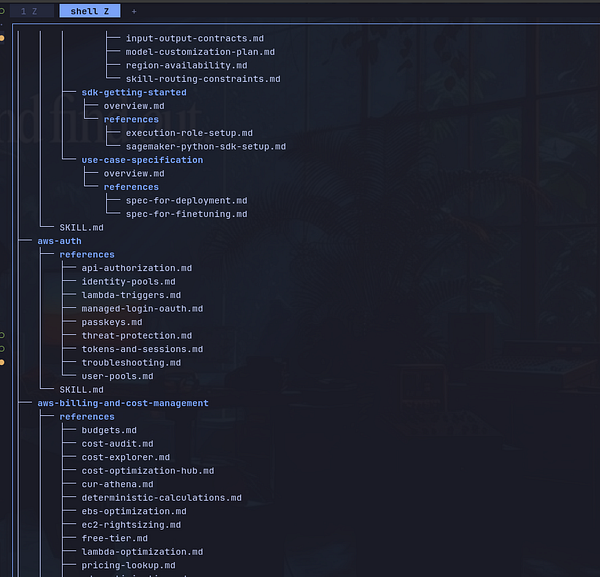Screen dimensions: 600x577
Task: Select budgets.md file name
Action: point(109,430)
